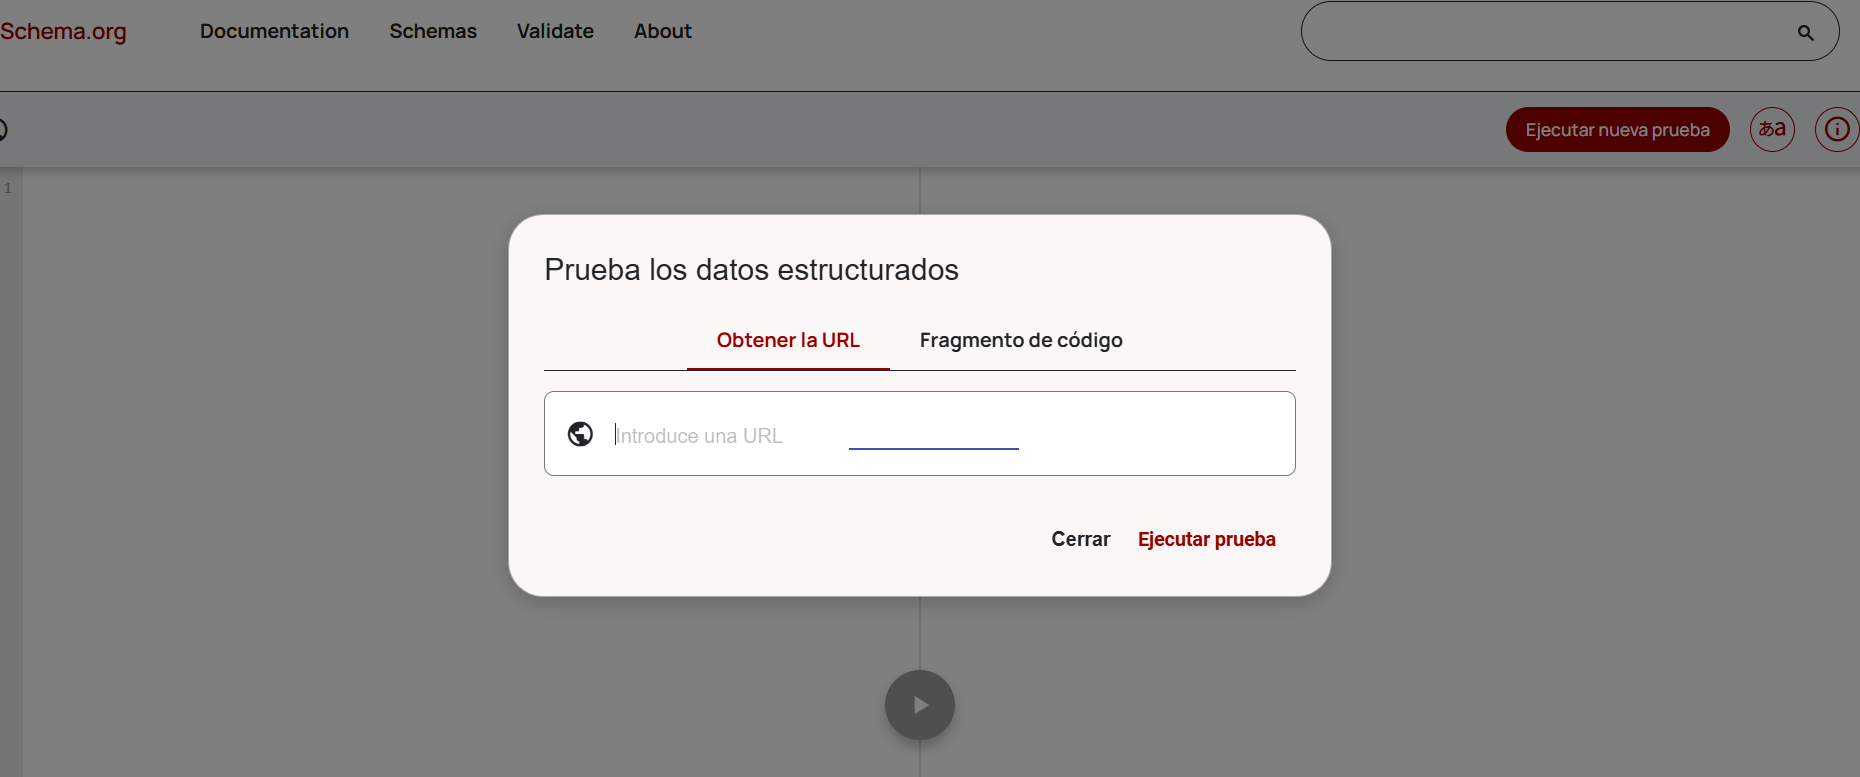Go to Schema.org home logo
Image resolution: width=1860 pixels, height=777 pixels.
point(63,31)
